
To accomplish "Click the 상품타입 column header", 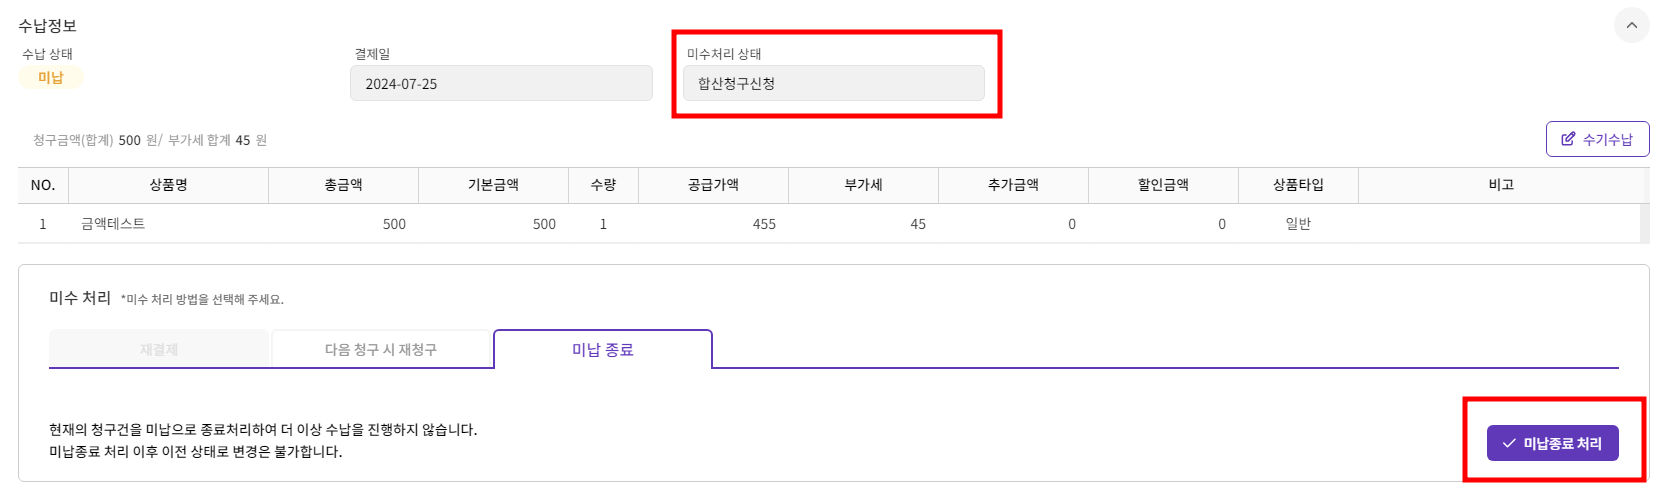I will coord(1298,185).
